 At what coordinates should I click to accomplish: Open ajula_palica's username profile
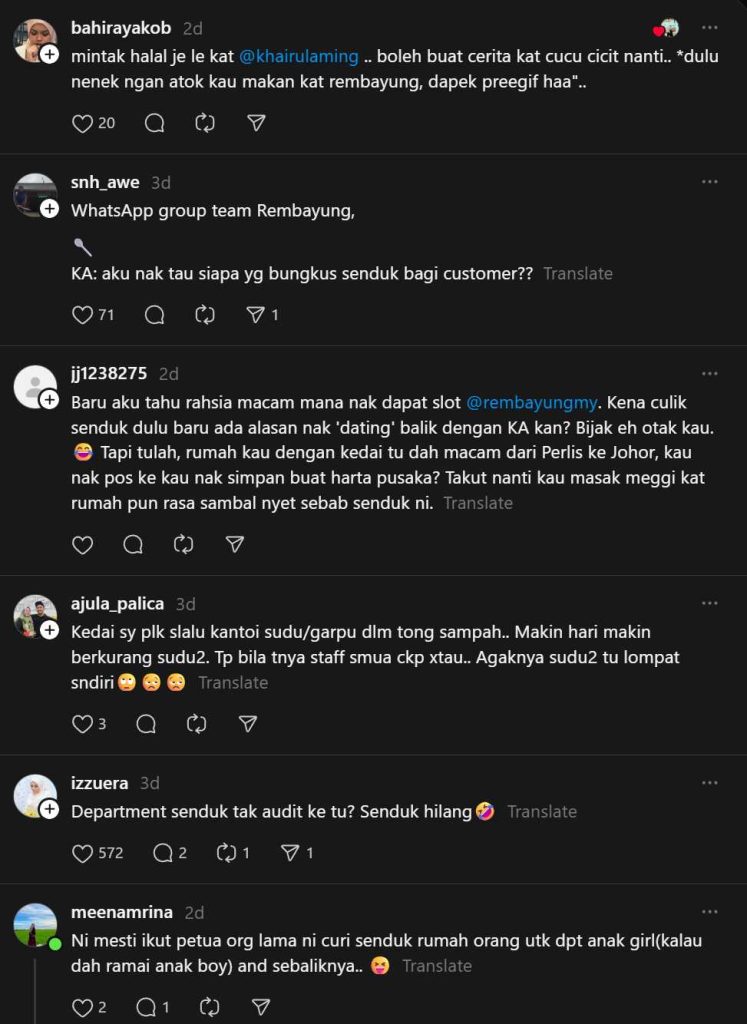click(117, 604)
